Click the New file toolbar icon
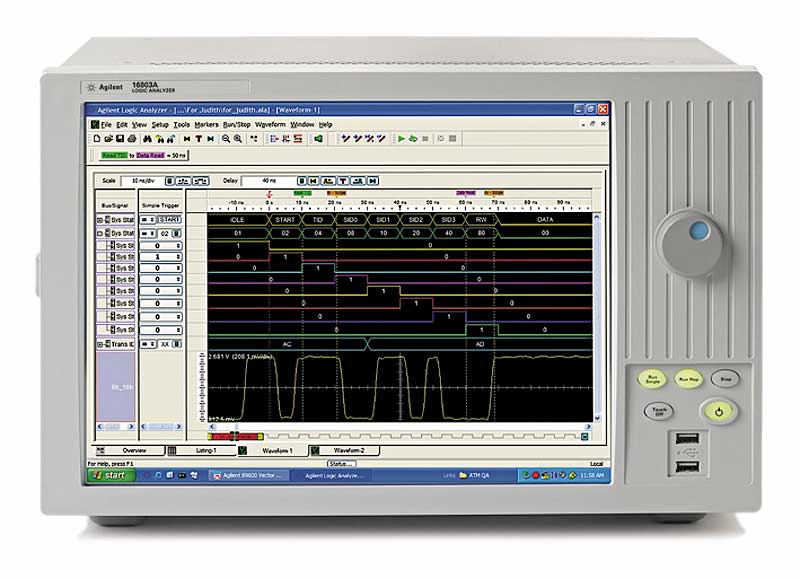The image size is (800, 579). pyautogui.click(x=96, y=138)
